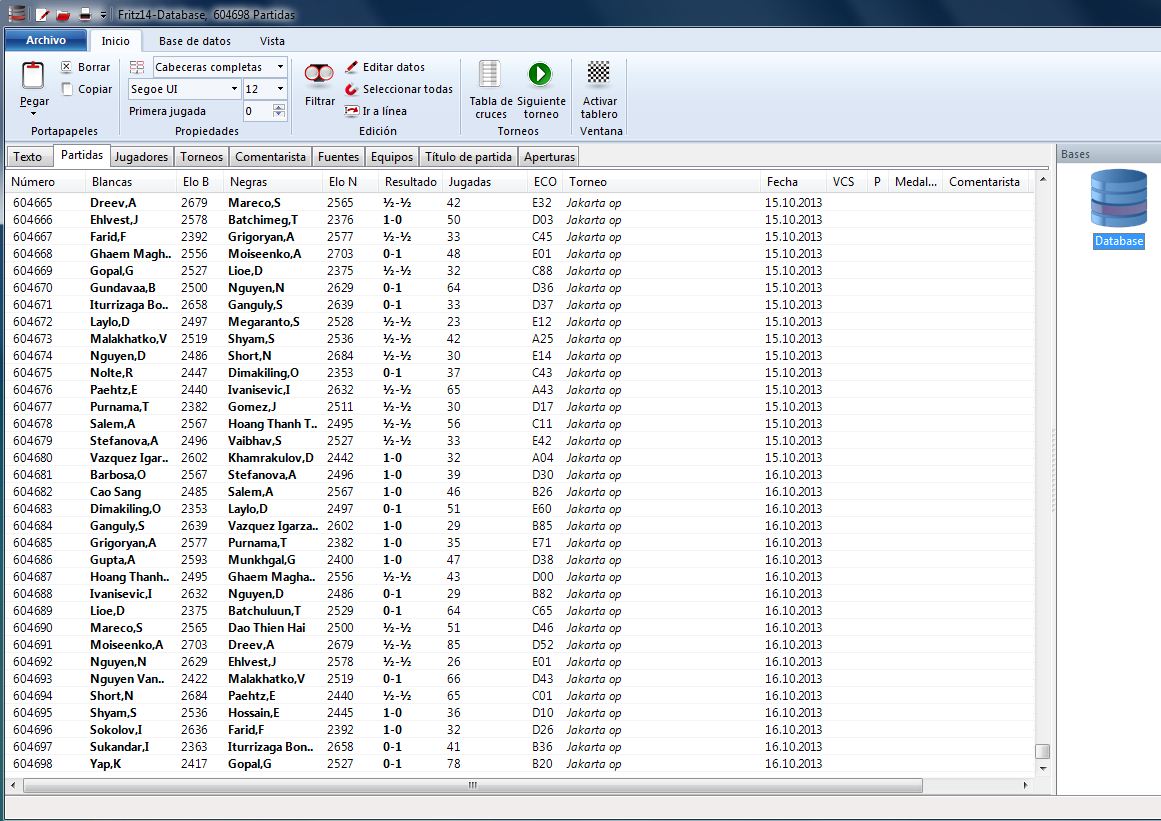Open the quick access toolbar customize arrow
Screen dimensions: 1161x821
[103, 15]
